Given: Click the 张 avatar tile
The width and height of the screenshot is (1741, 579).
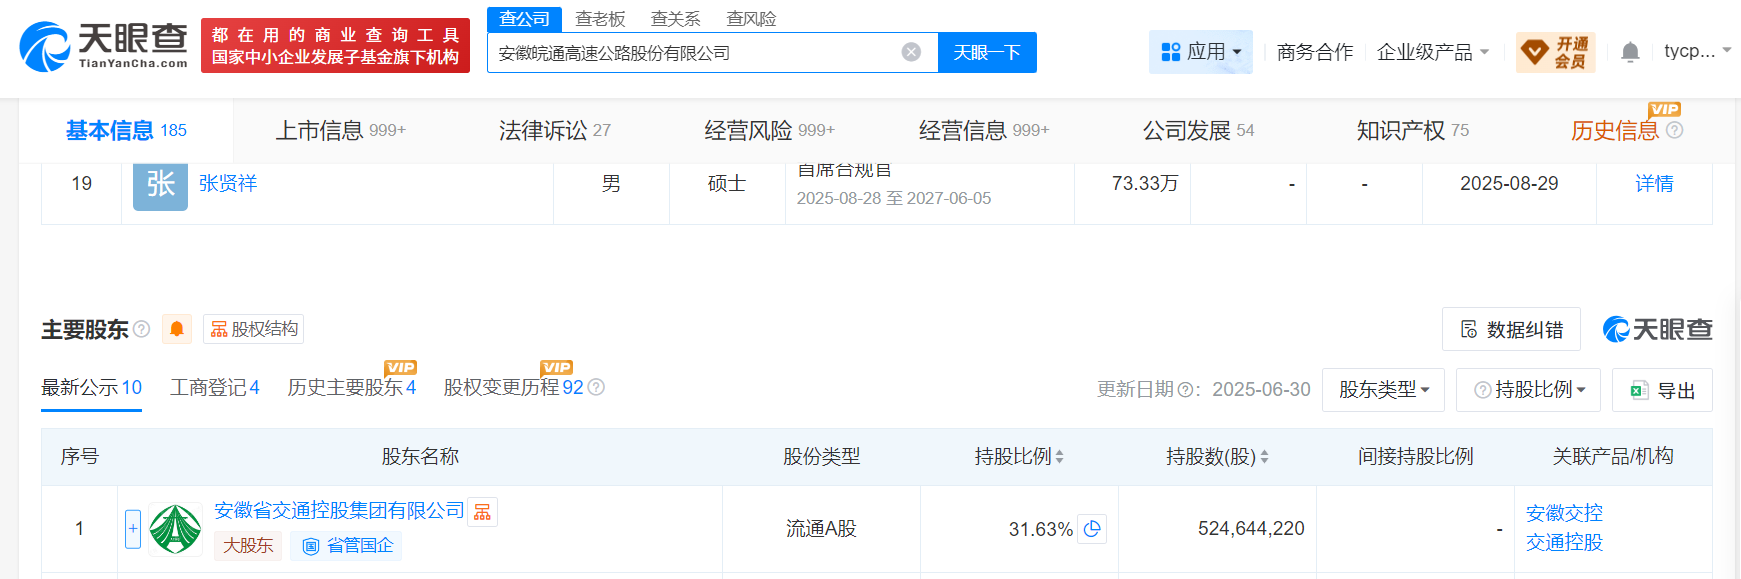Looking at the screenshot, I should pyautogui.click(x=160, y=186).
